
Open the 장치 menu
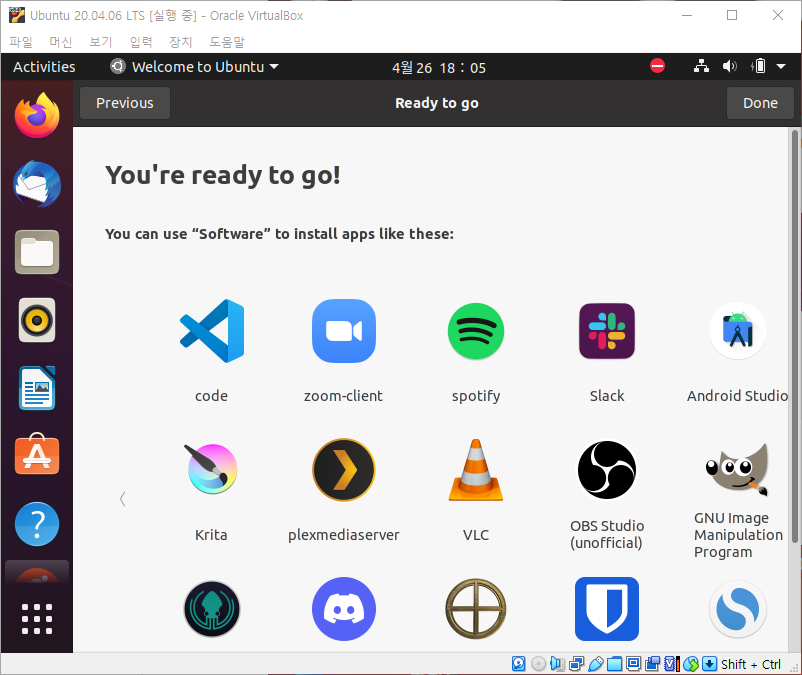(x=181, y=41)
